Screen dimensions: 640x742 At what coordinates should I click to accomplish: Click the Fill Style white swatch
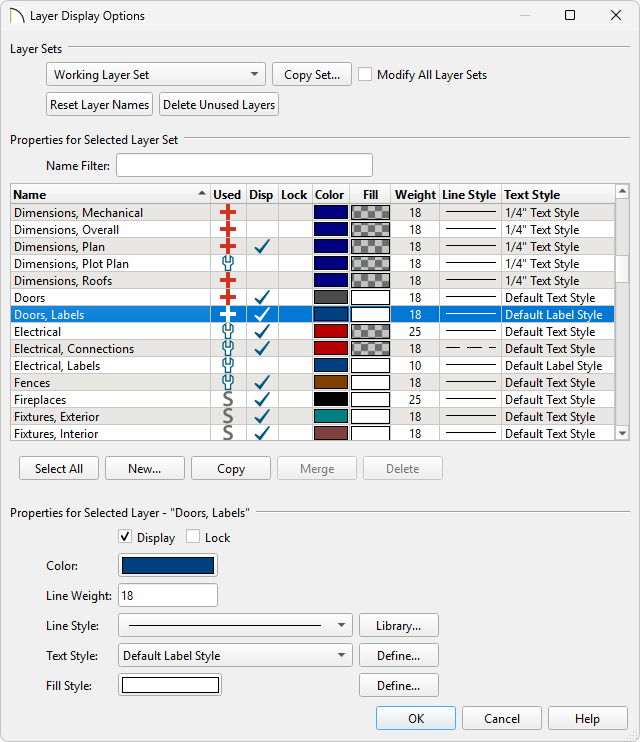click(x=170, y=685)
